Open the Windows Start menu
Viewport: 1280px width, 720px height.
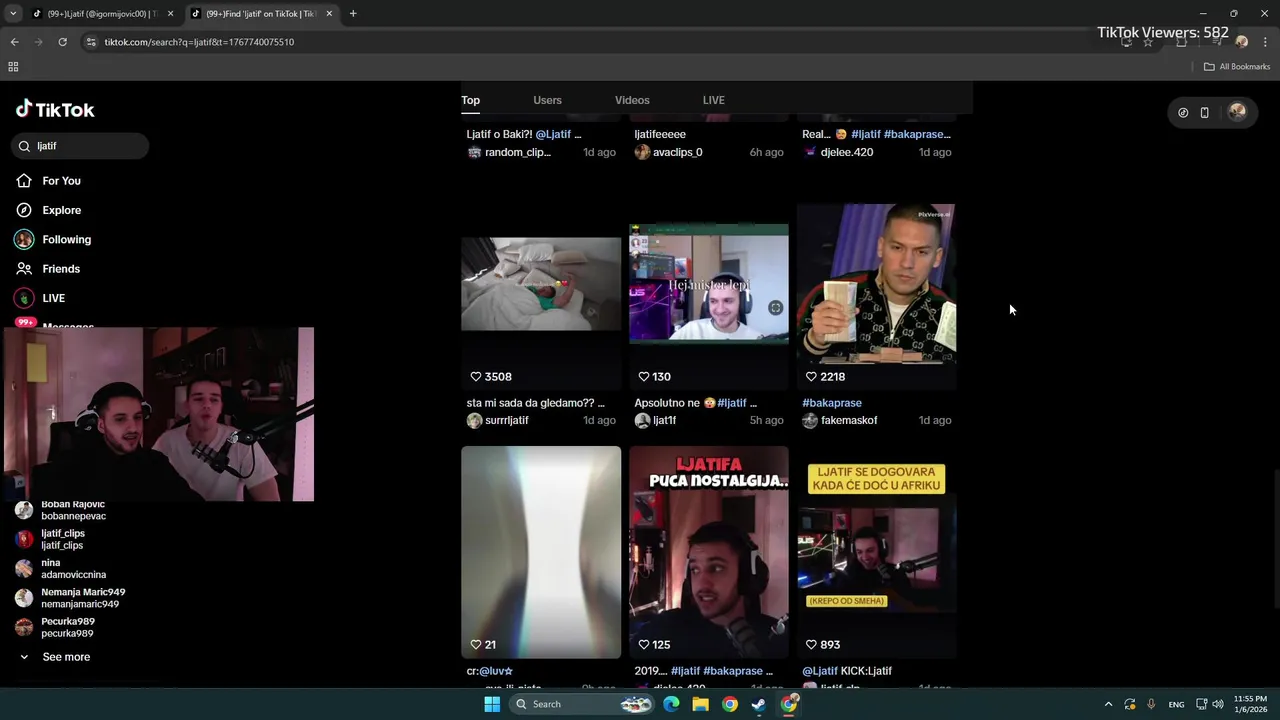(x=492, y=704)
